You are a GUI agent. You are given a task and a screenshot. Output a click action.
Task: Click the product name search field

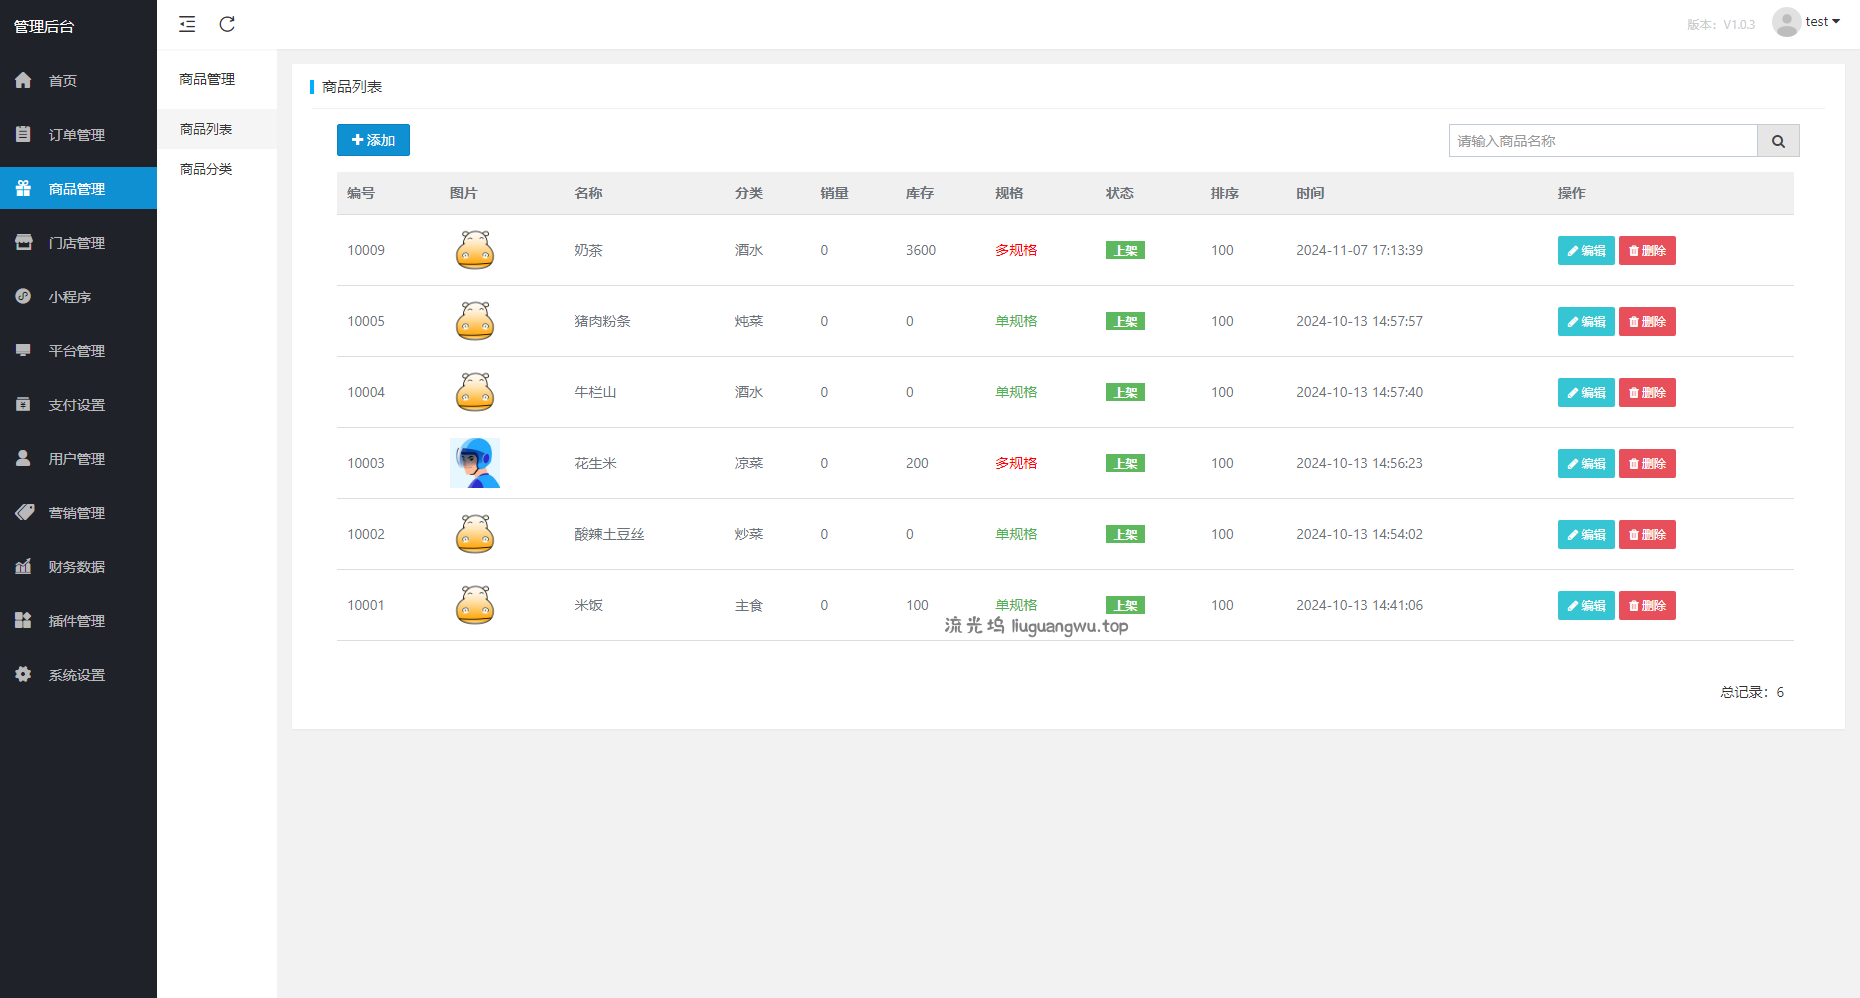[x=1602, y=141]
